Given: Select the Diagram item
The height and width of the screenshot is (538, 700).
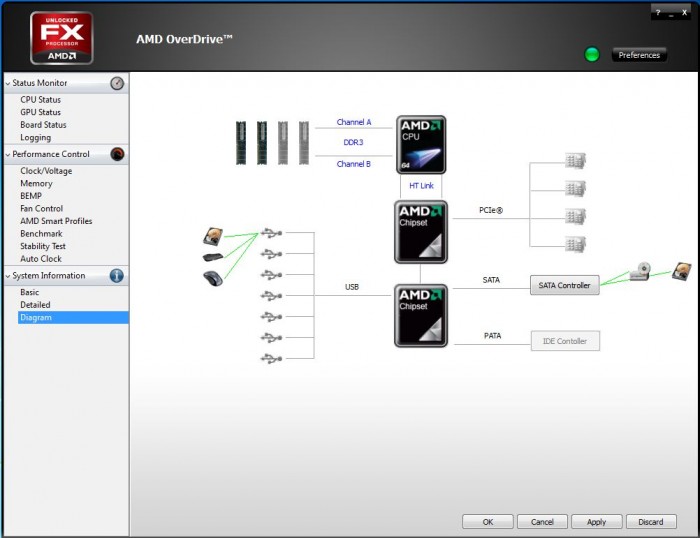Looking at the screenshot, I should click(73, 317).
